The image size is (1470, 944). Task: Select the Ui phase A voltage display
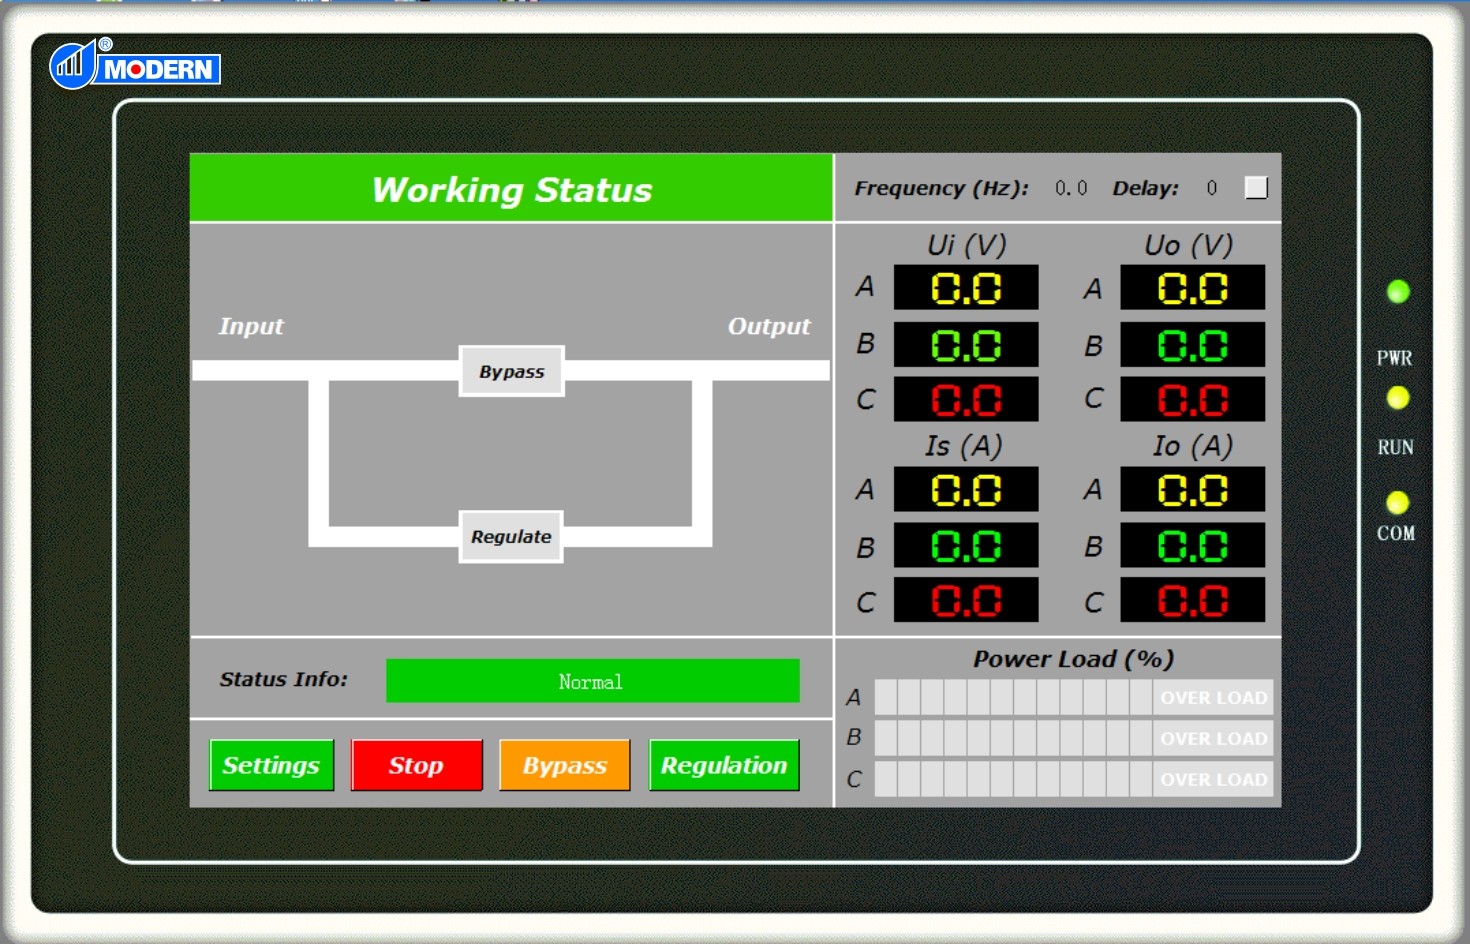pyautogui.click(x=966, y=288)
